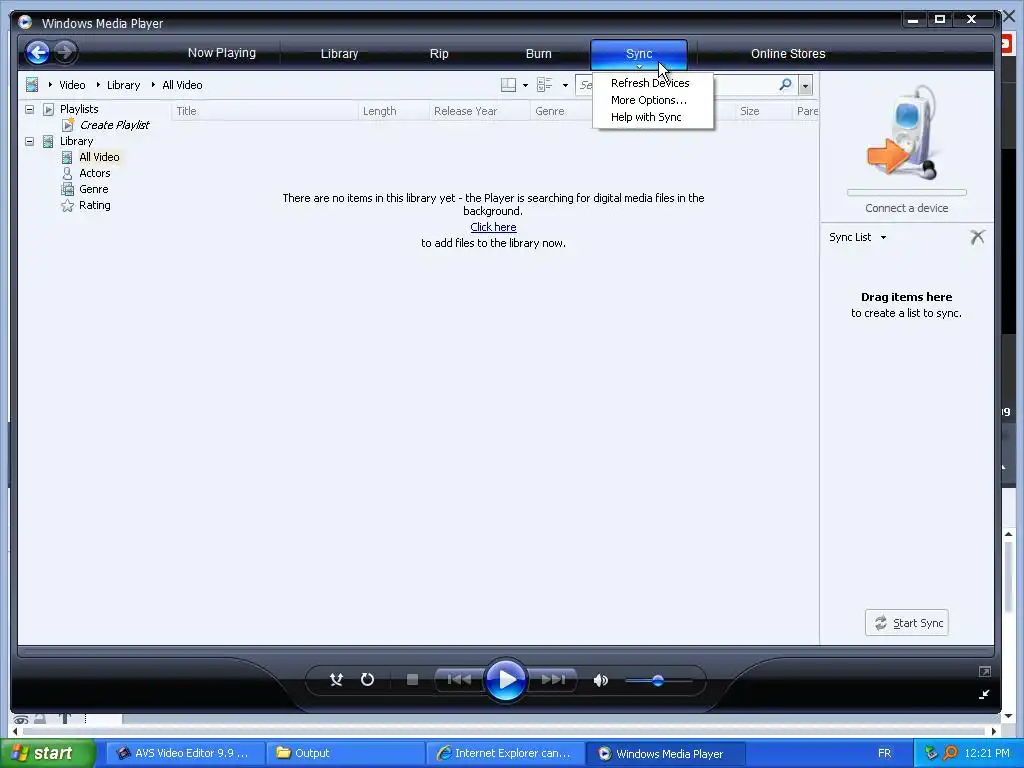Open the Windows start menu

pyautogui.click(x=47, y=753)
